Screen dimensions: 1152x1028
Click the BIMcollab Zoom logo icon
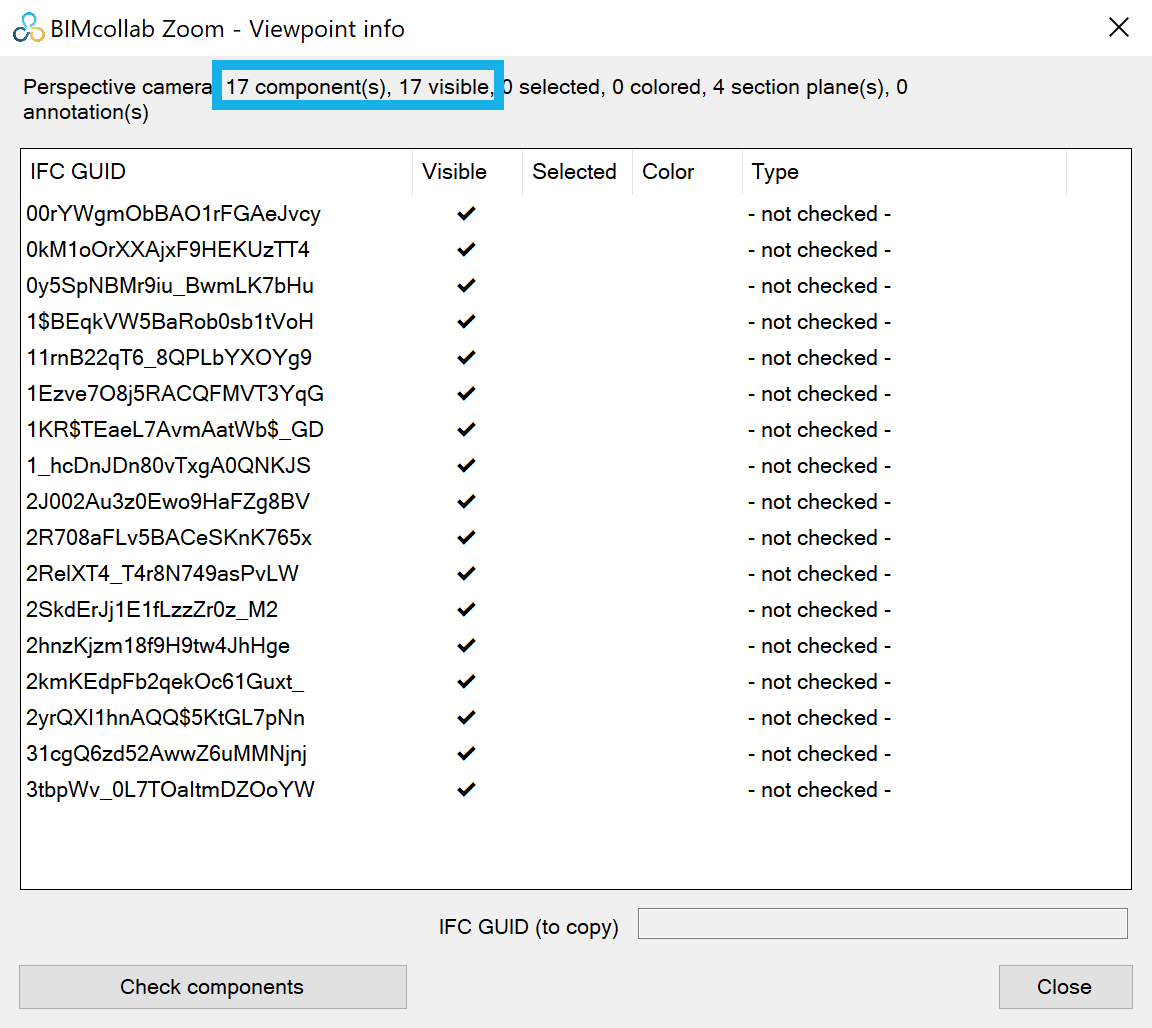(x=28, y=28)
